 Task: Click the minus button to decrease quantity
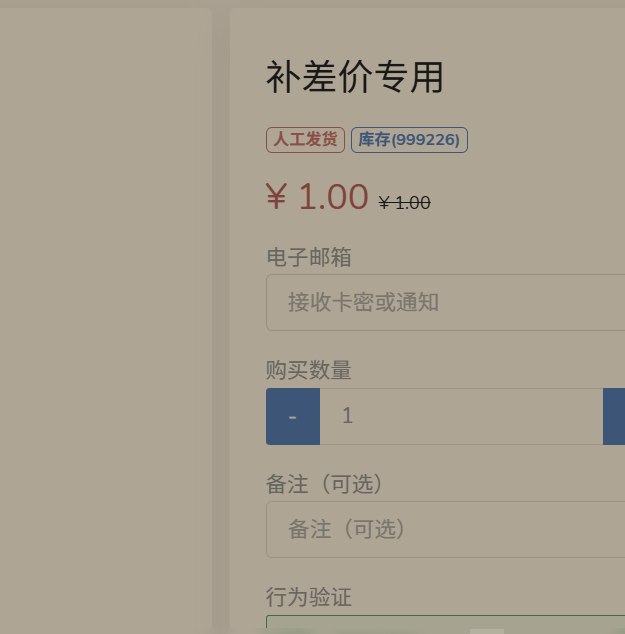pos(292,416)
